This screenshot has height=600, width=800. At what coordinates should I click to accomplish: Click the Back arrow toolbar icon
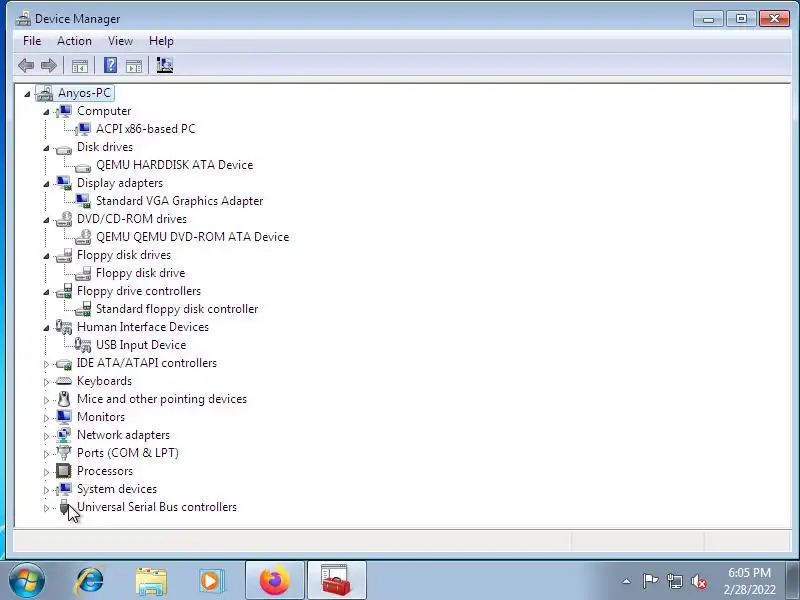[26, 65]
